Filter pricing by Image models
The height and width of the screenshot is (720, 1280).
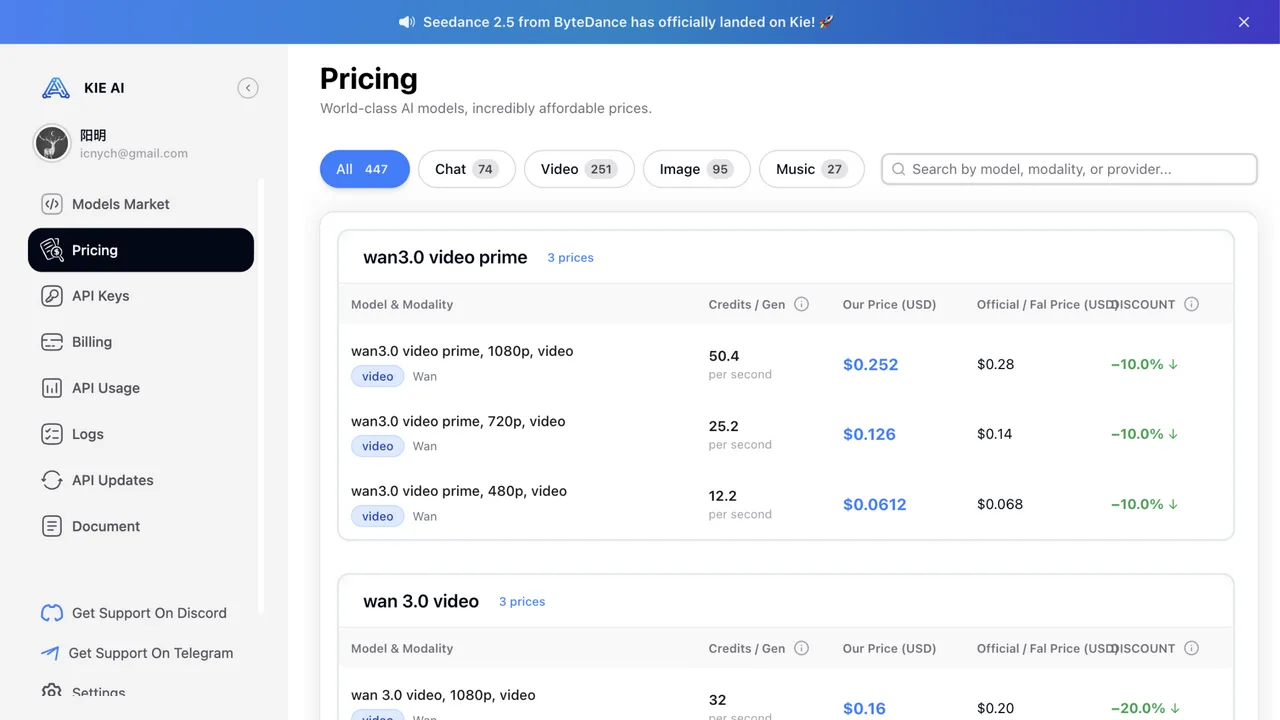pos(697,169)
